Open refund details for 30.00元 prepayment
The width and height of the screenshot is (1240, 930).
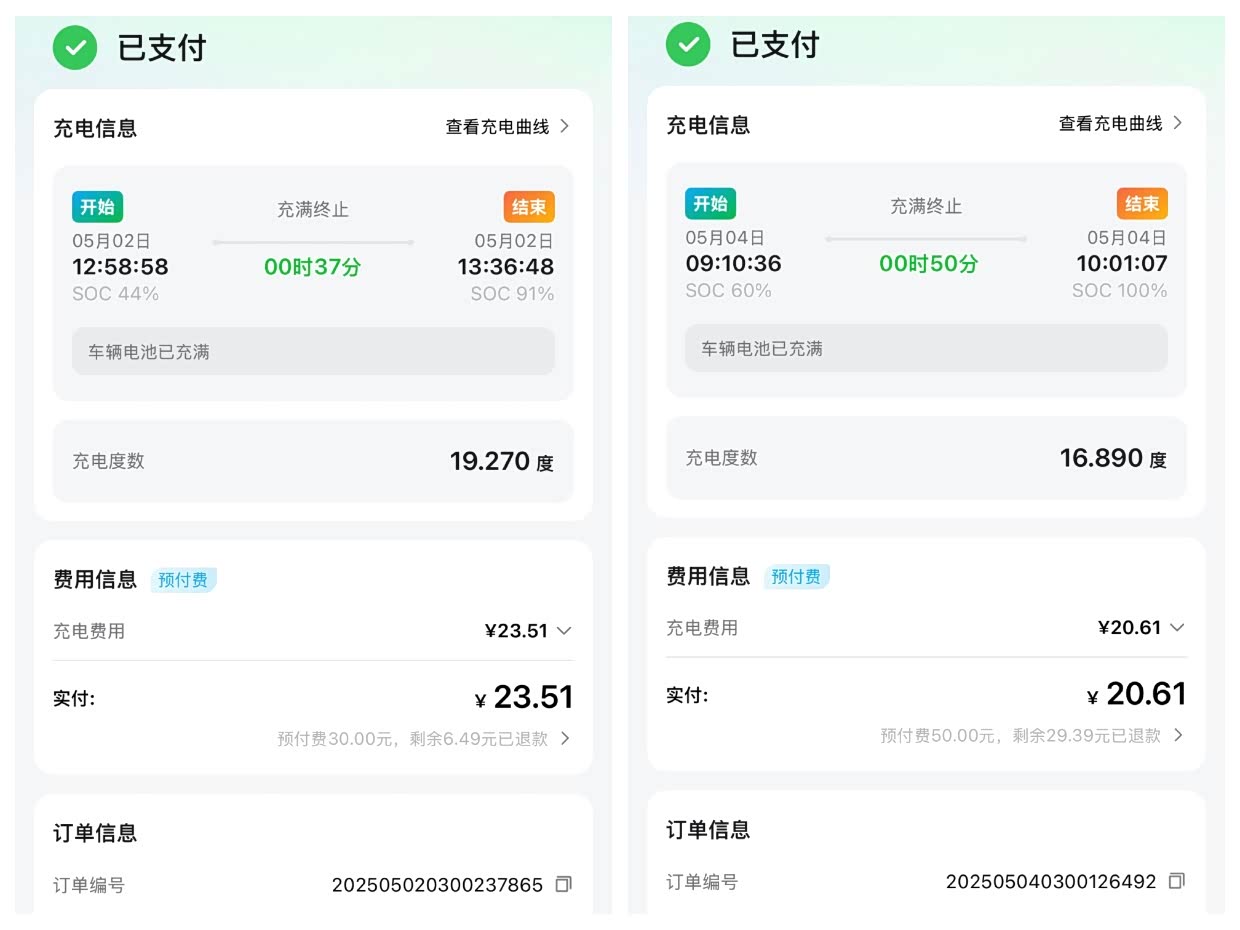tap(565, 739)
